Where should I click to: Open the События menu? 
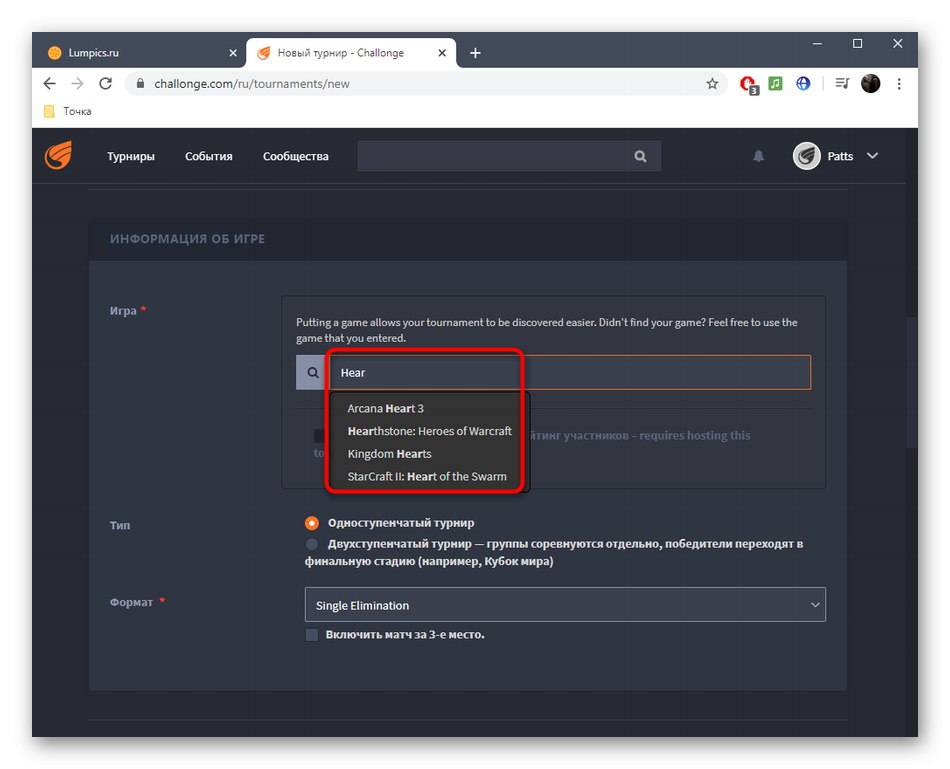click(x=209, y=156)
